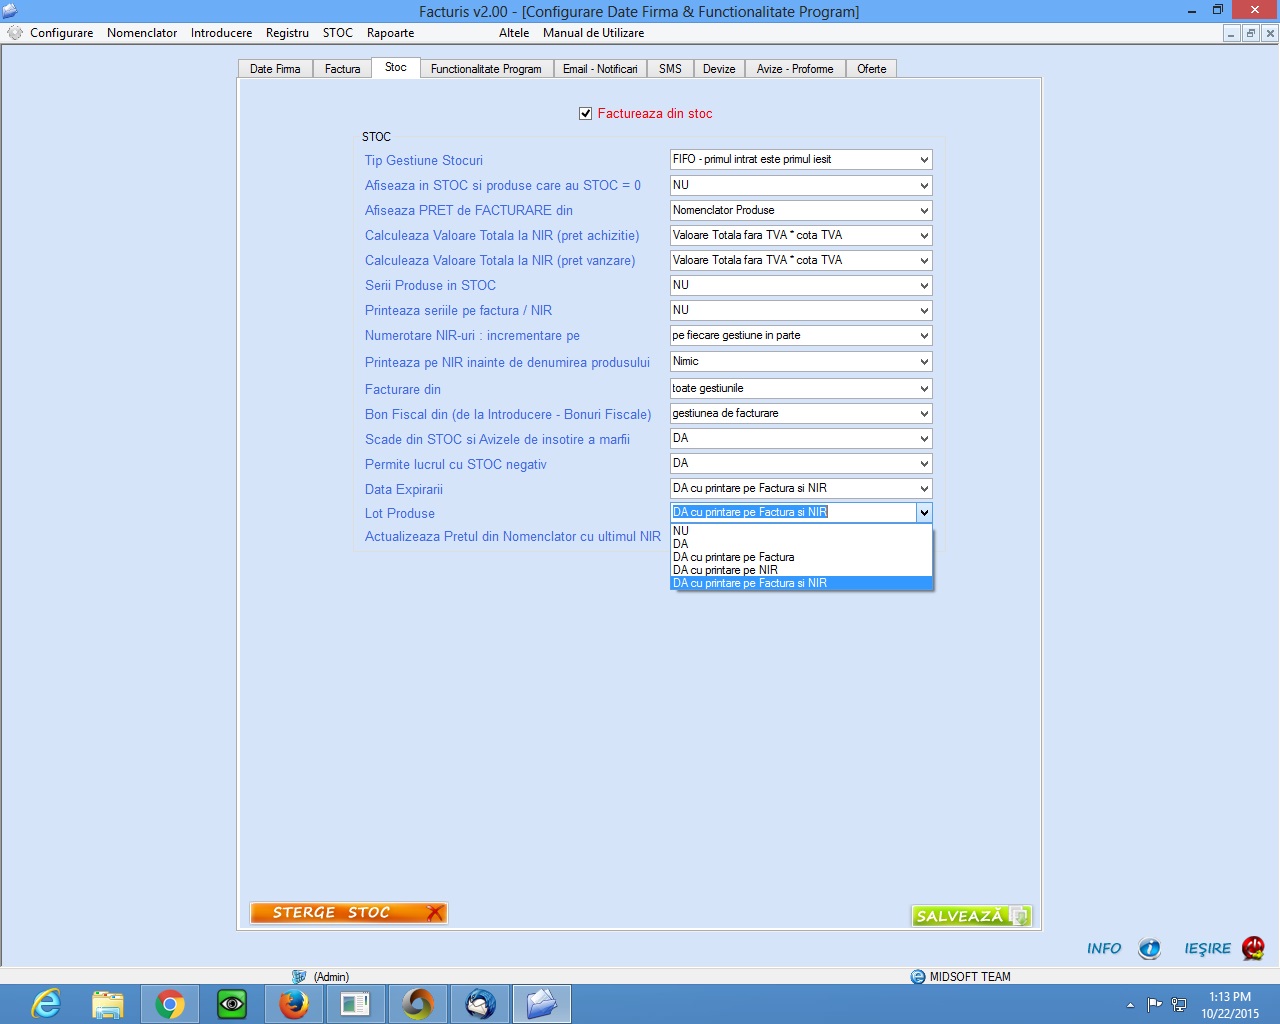Viewport: 1280px width, 1024px height.
Task: Open Firefox from the taskbar
Action: click(x=294, y=1004)
